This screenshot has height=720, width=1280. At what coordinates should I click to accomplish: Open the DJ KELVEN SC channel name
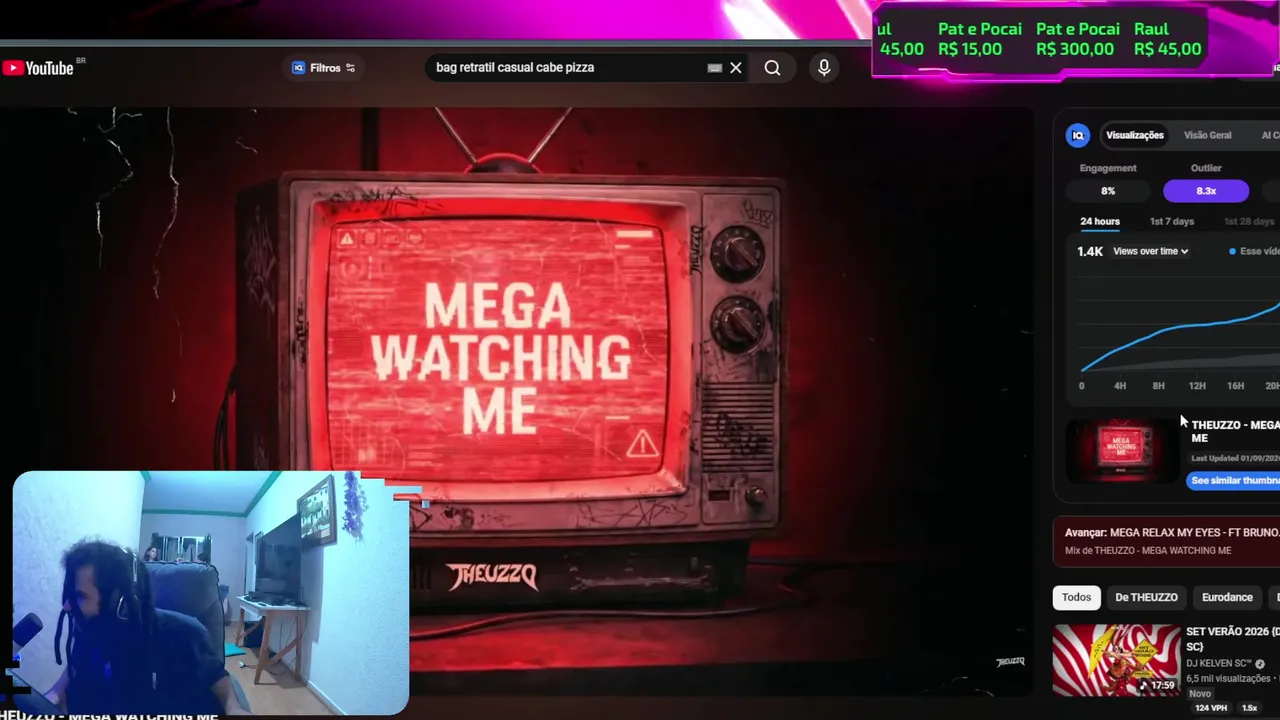coord(1219,664)
